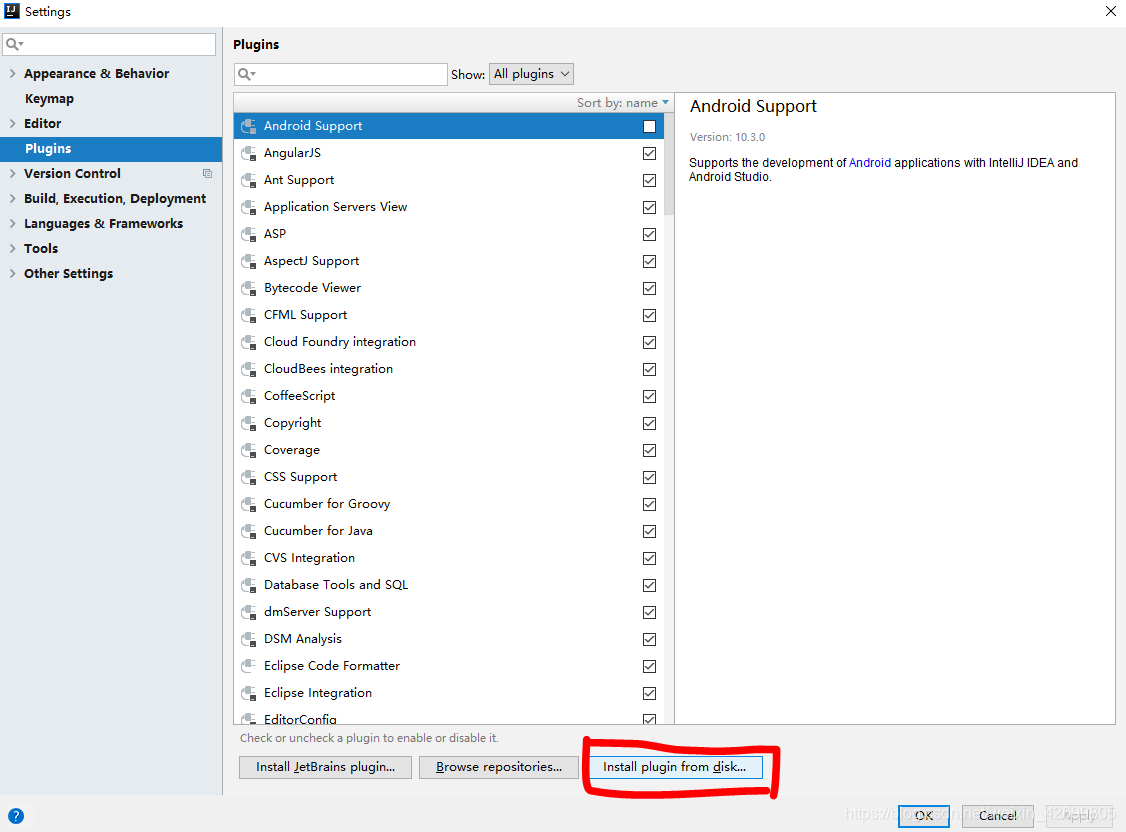Dismiss the dialog with Cancel

[997, 816]
